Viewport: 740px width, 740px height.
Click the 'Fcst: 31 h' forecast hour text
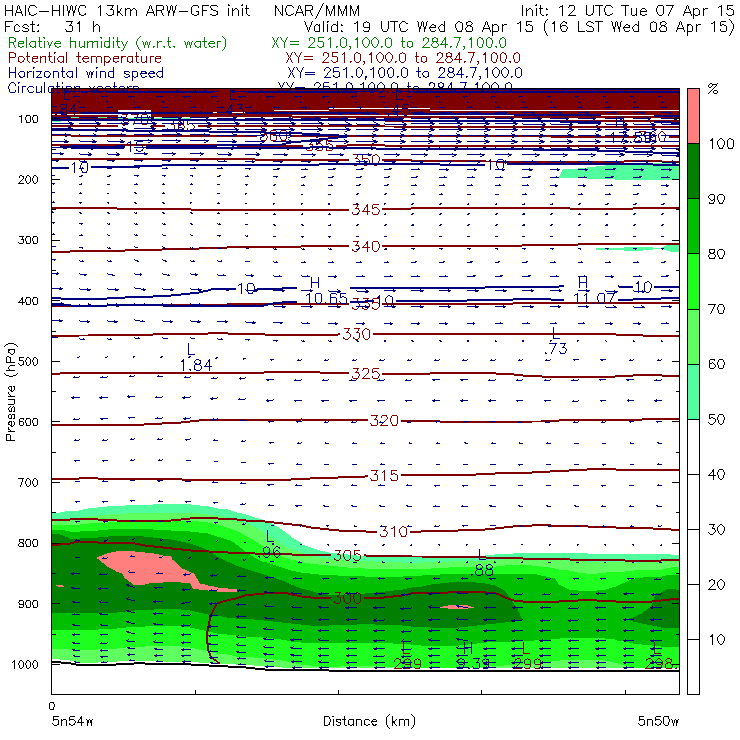pos(52,27)
